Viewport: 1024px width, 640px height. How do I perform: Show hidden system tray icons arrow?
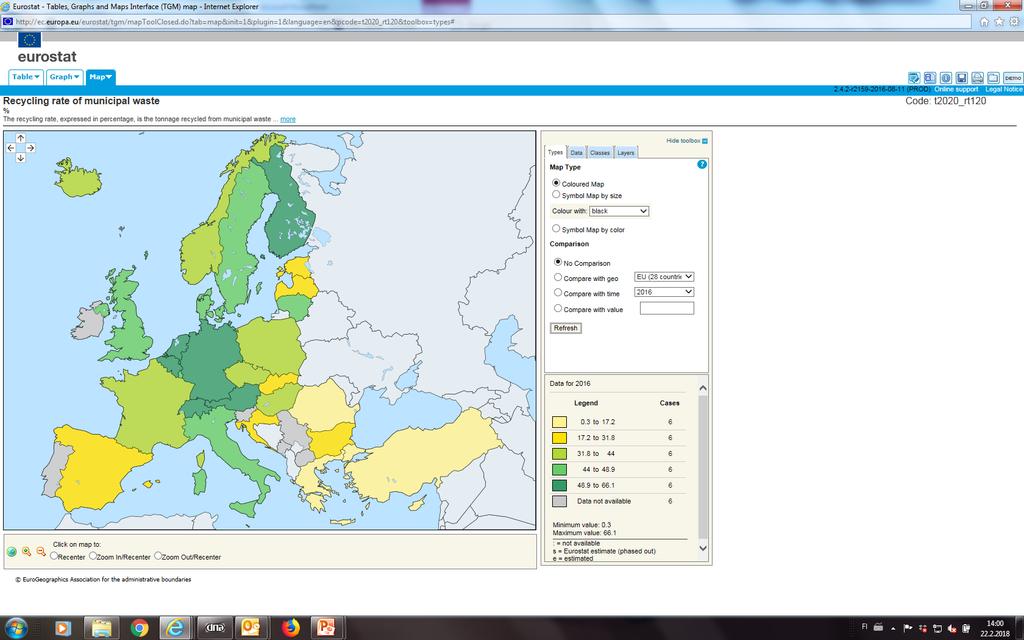(x=893, y=628)
